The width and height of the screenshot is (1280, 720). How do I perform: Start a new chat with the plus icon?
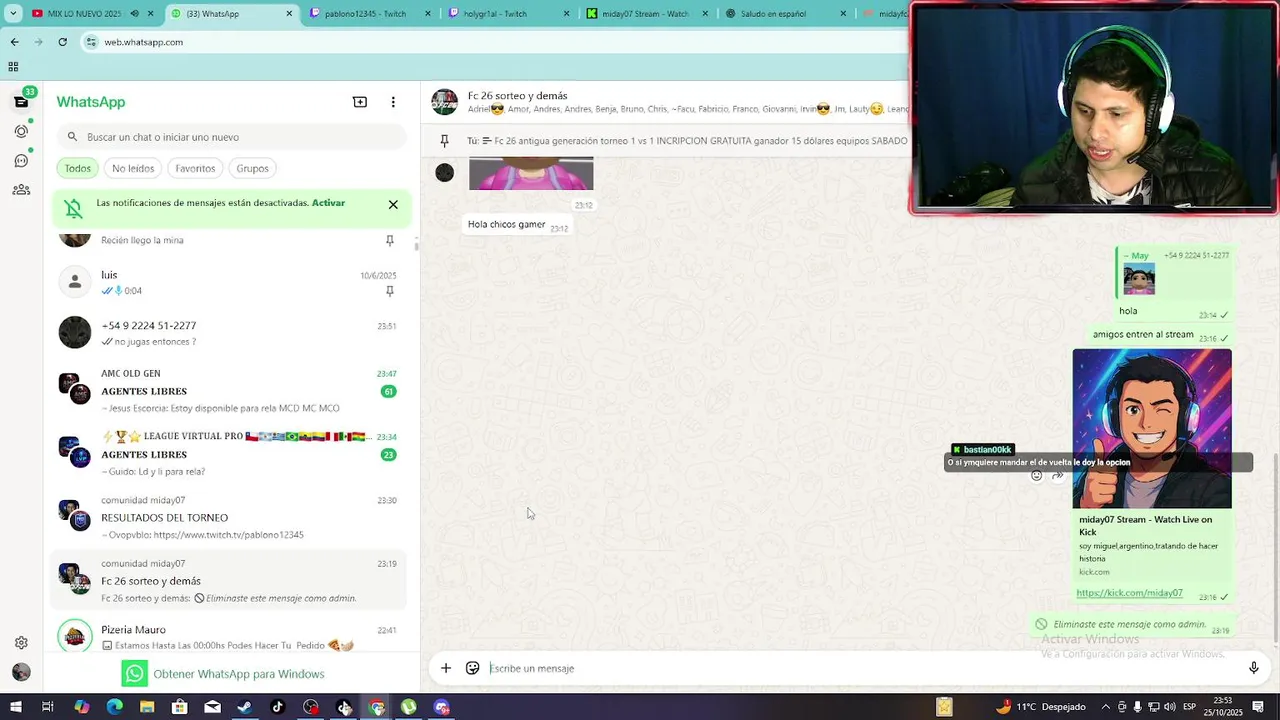(360, 102)
